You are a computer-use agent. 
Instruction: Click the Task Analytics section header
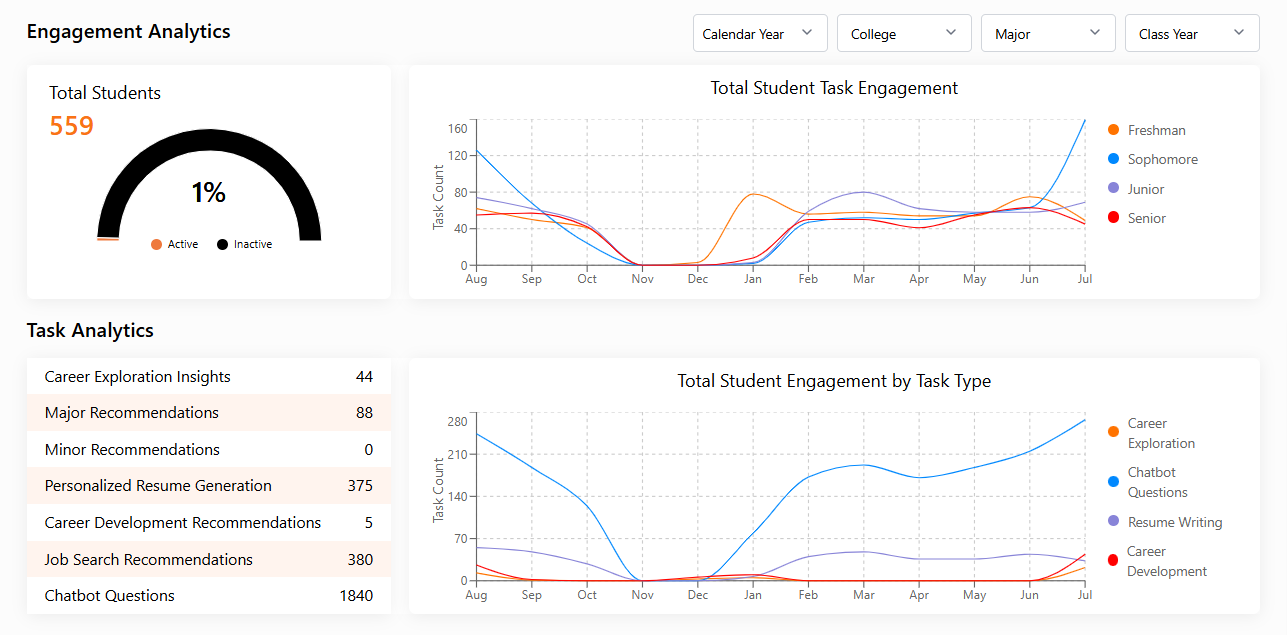[x=90, y=330]
